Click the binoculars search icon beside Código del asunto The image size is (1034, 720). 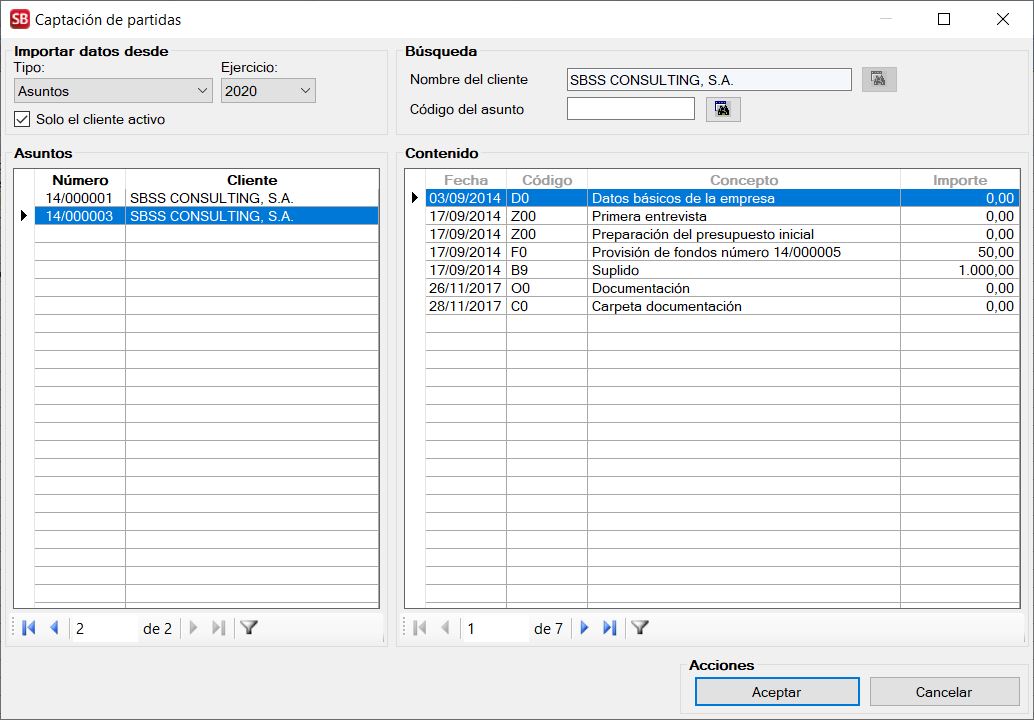[x=723, y=109]
